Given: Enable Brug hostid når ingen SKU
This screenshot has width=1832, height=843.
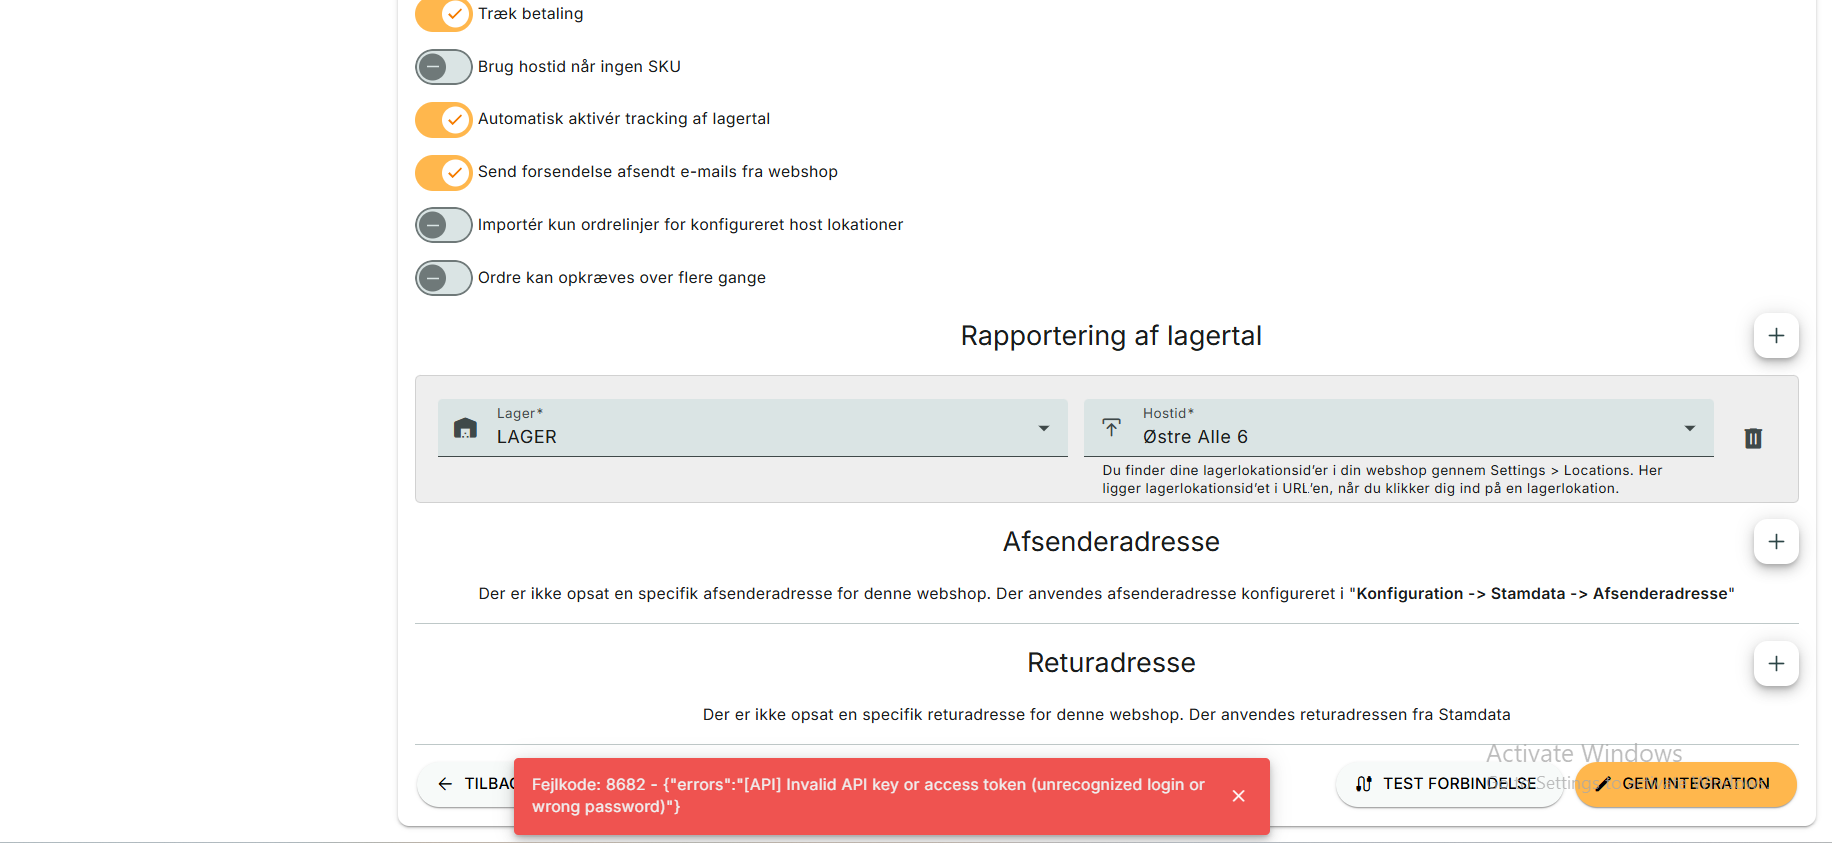Looking at the screenshot, I should pyautogui.click(x=444, y=67).
